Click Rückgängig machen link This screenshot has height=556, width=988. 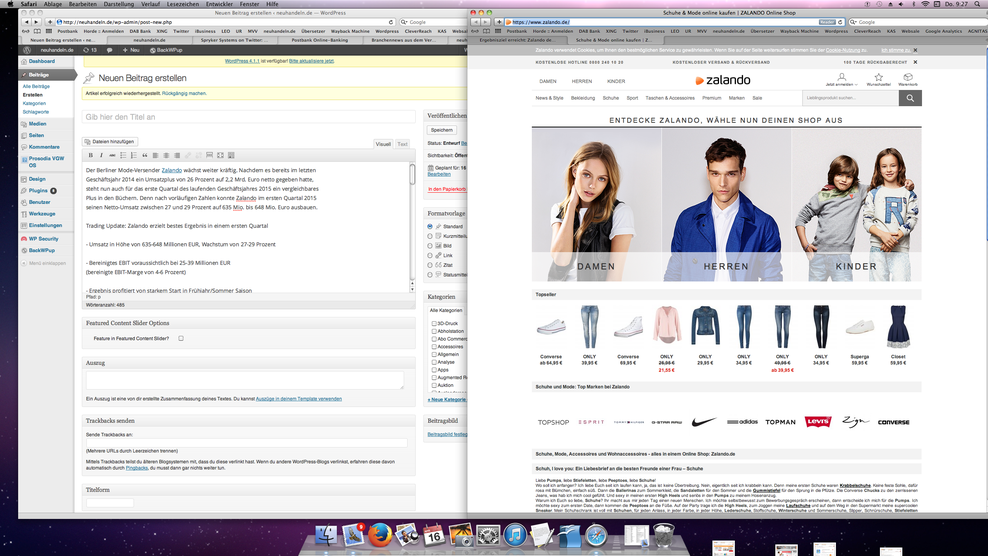pyautogui.click(x=184, y=93)
